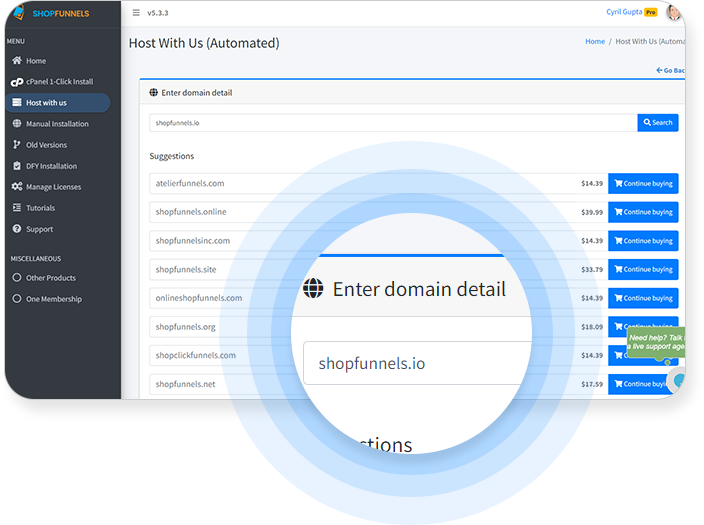Go to Manual Installation
Viewport: 704px width, 525px height.
[x=56, y=124]
